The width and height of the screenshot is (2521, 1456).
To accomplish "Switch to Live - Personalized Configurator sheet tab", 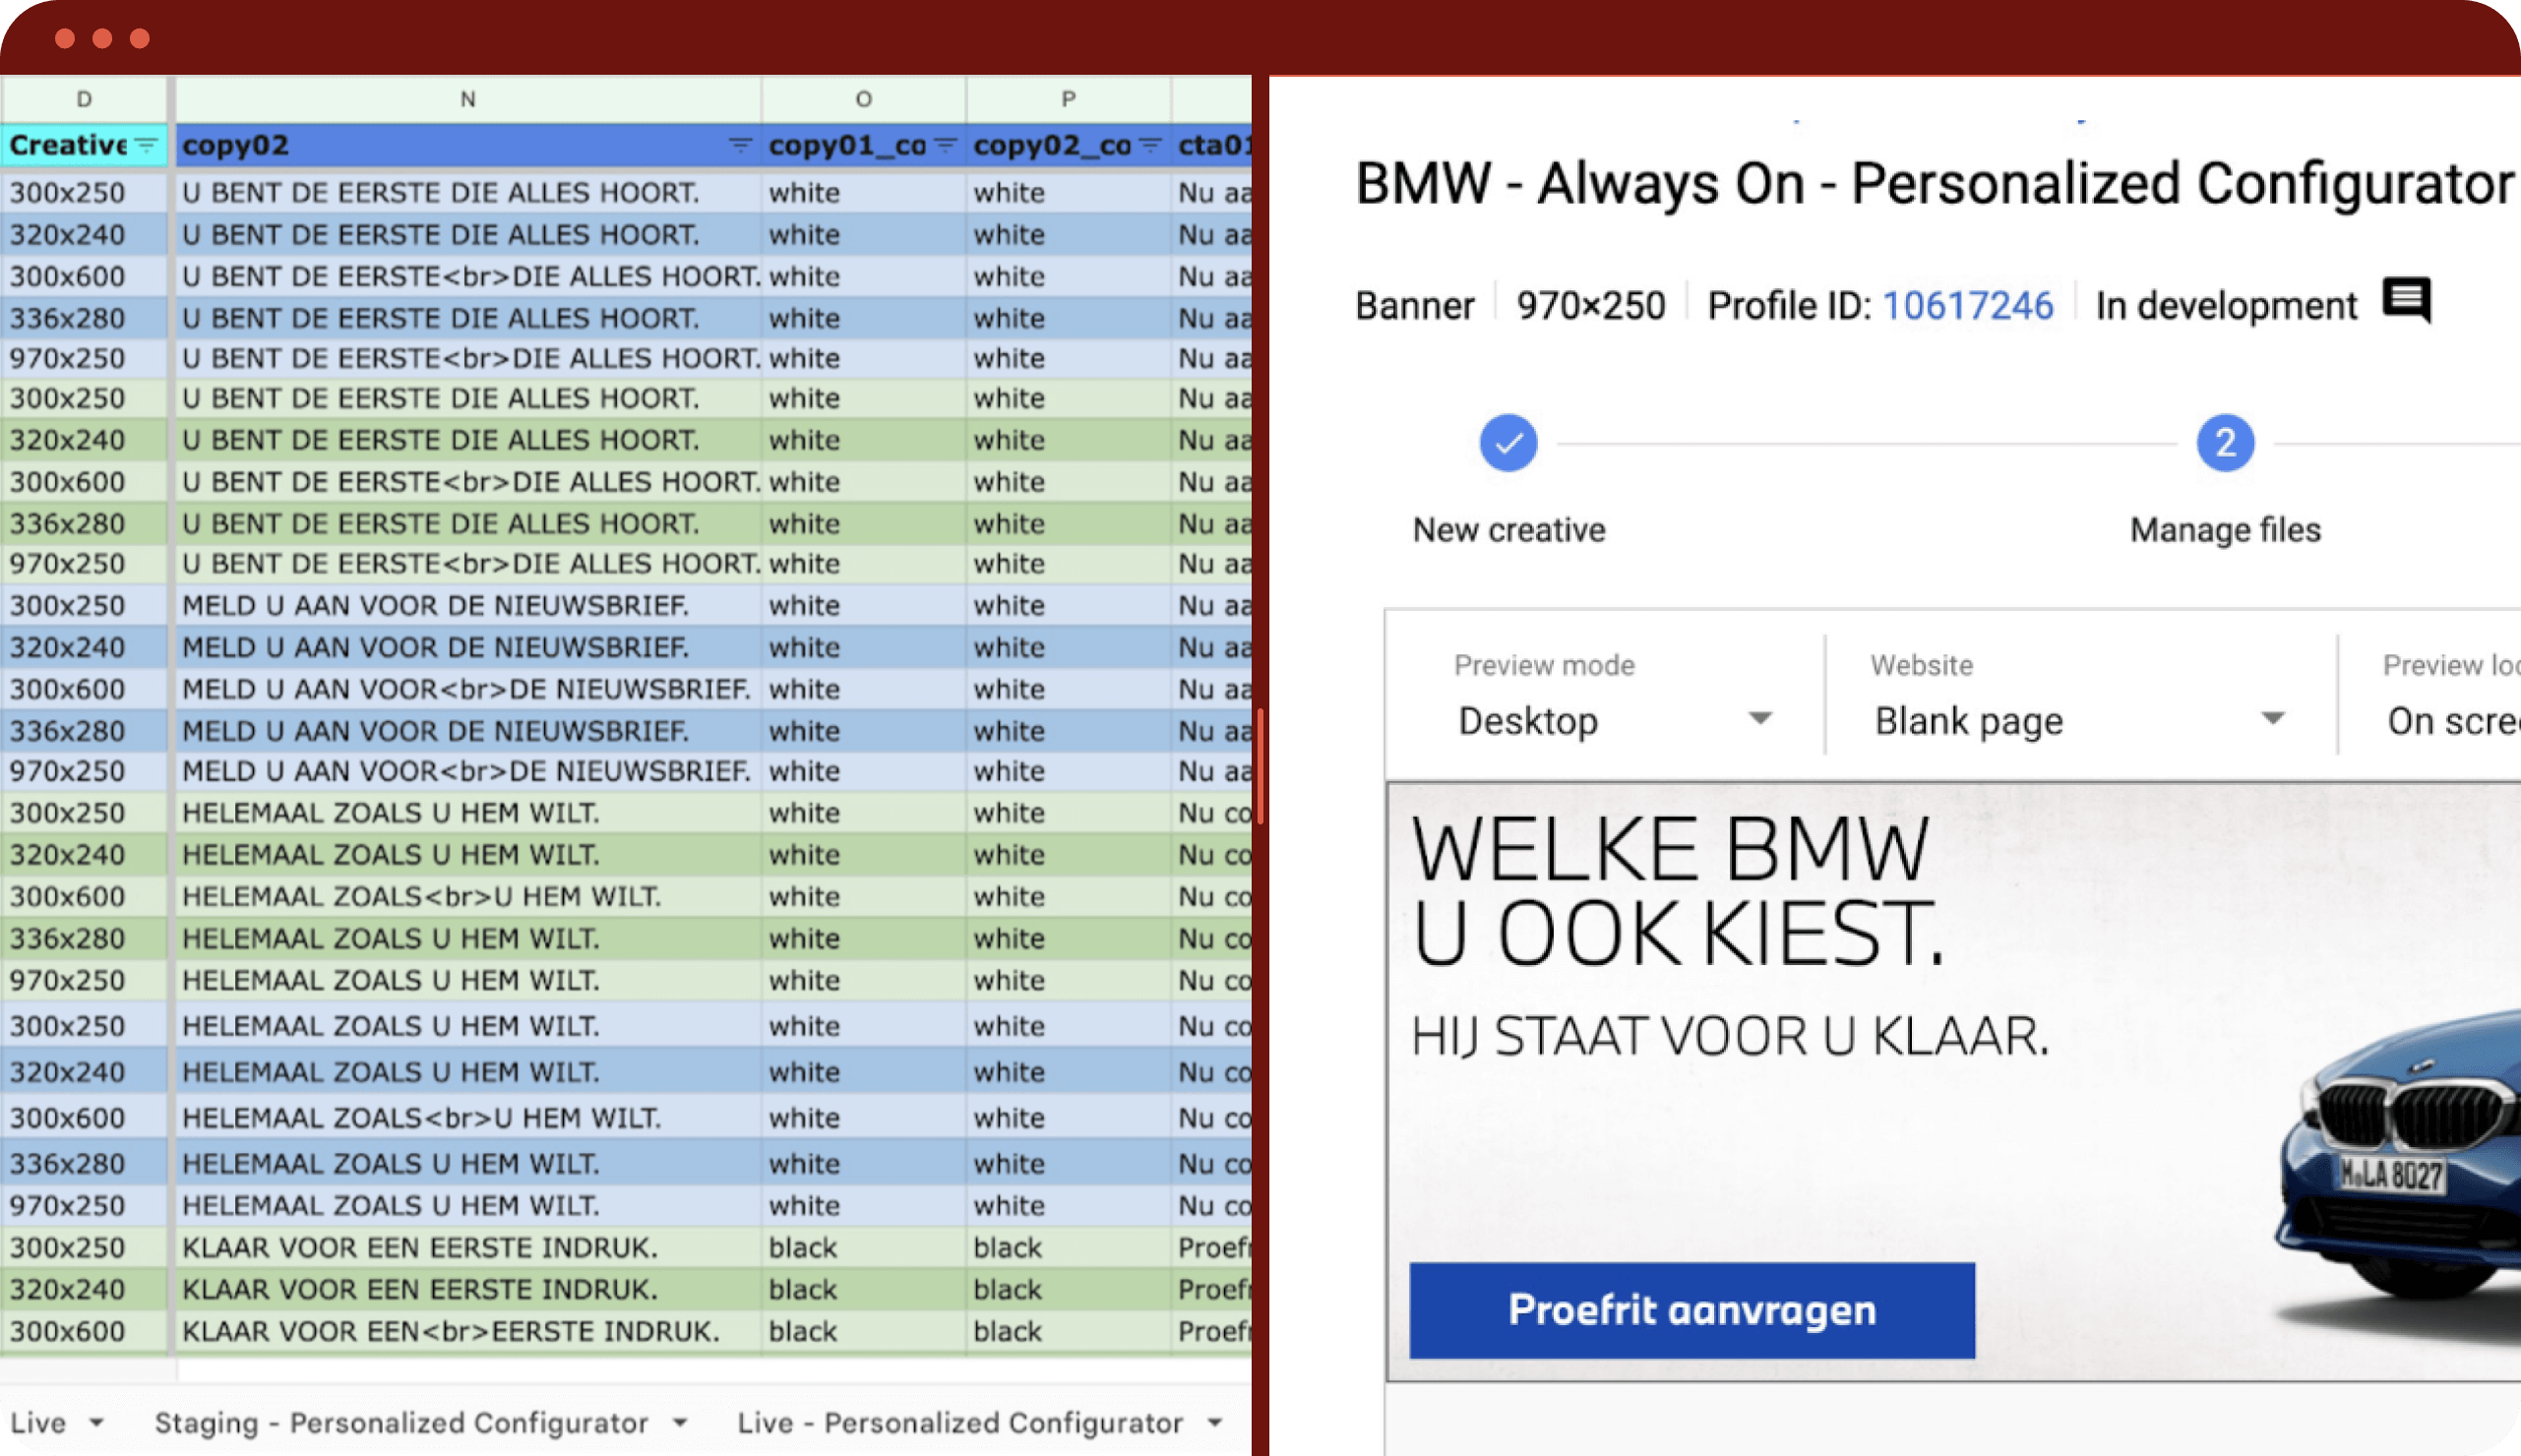I will [x=960, y=1422].
